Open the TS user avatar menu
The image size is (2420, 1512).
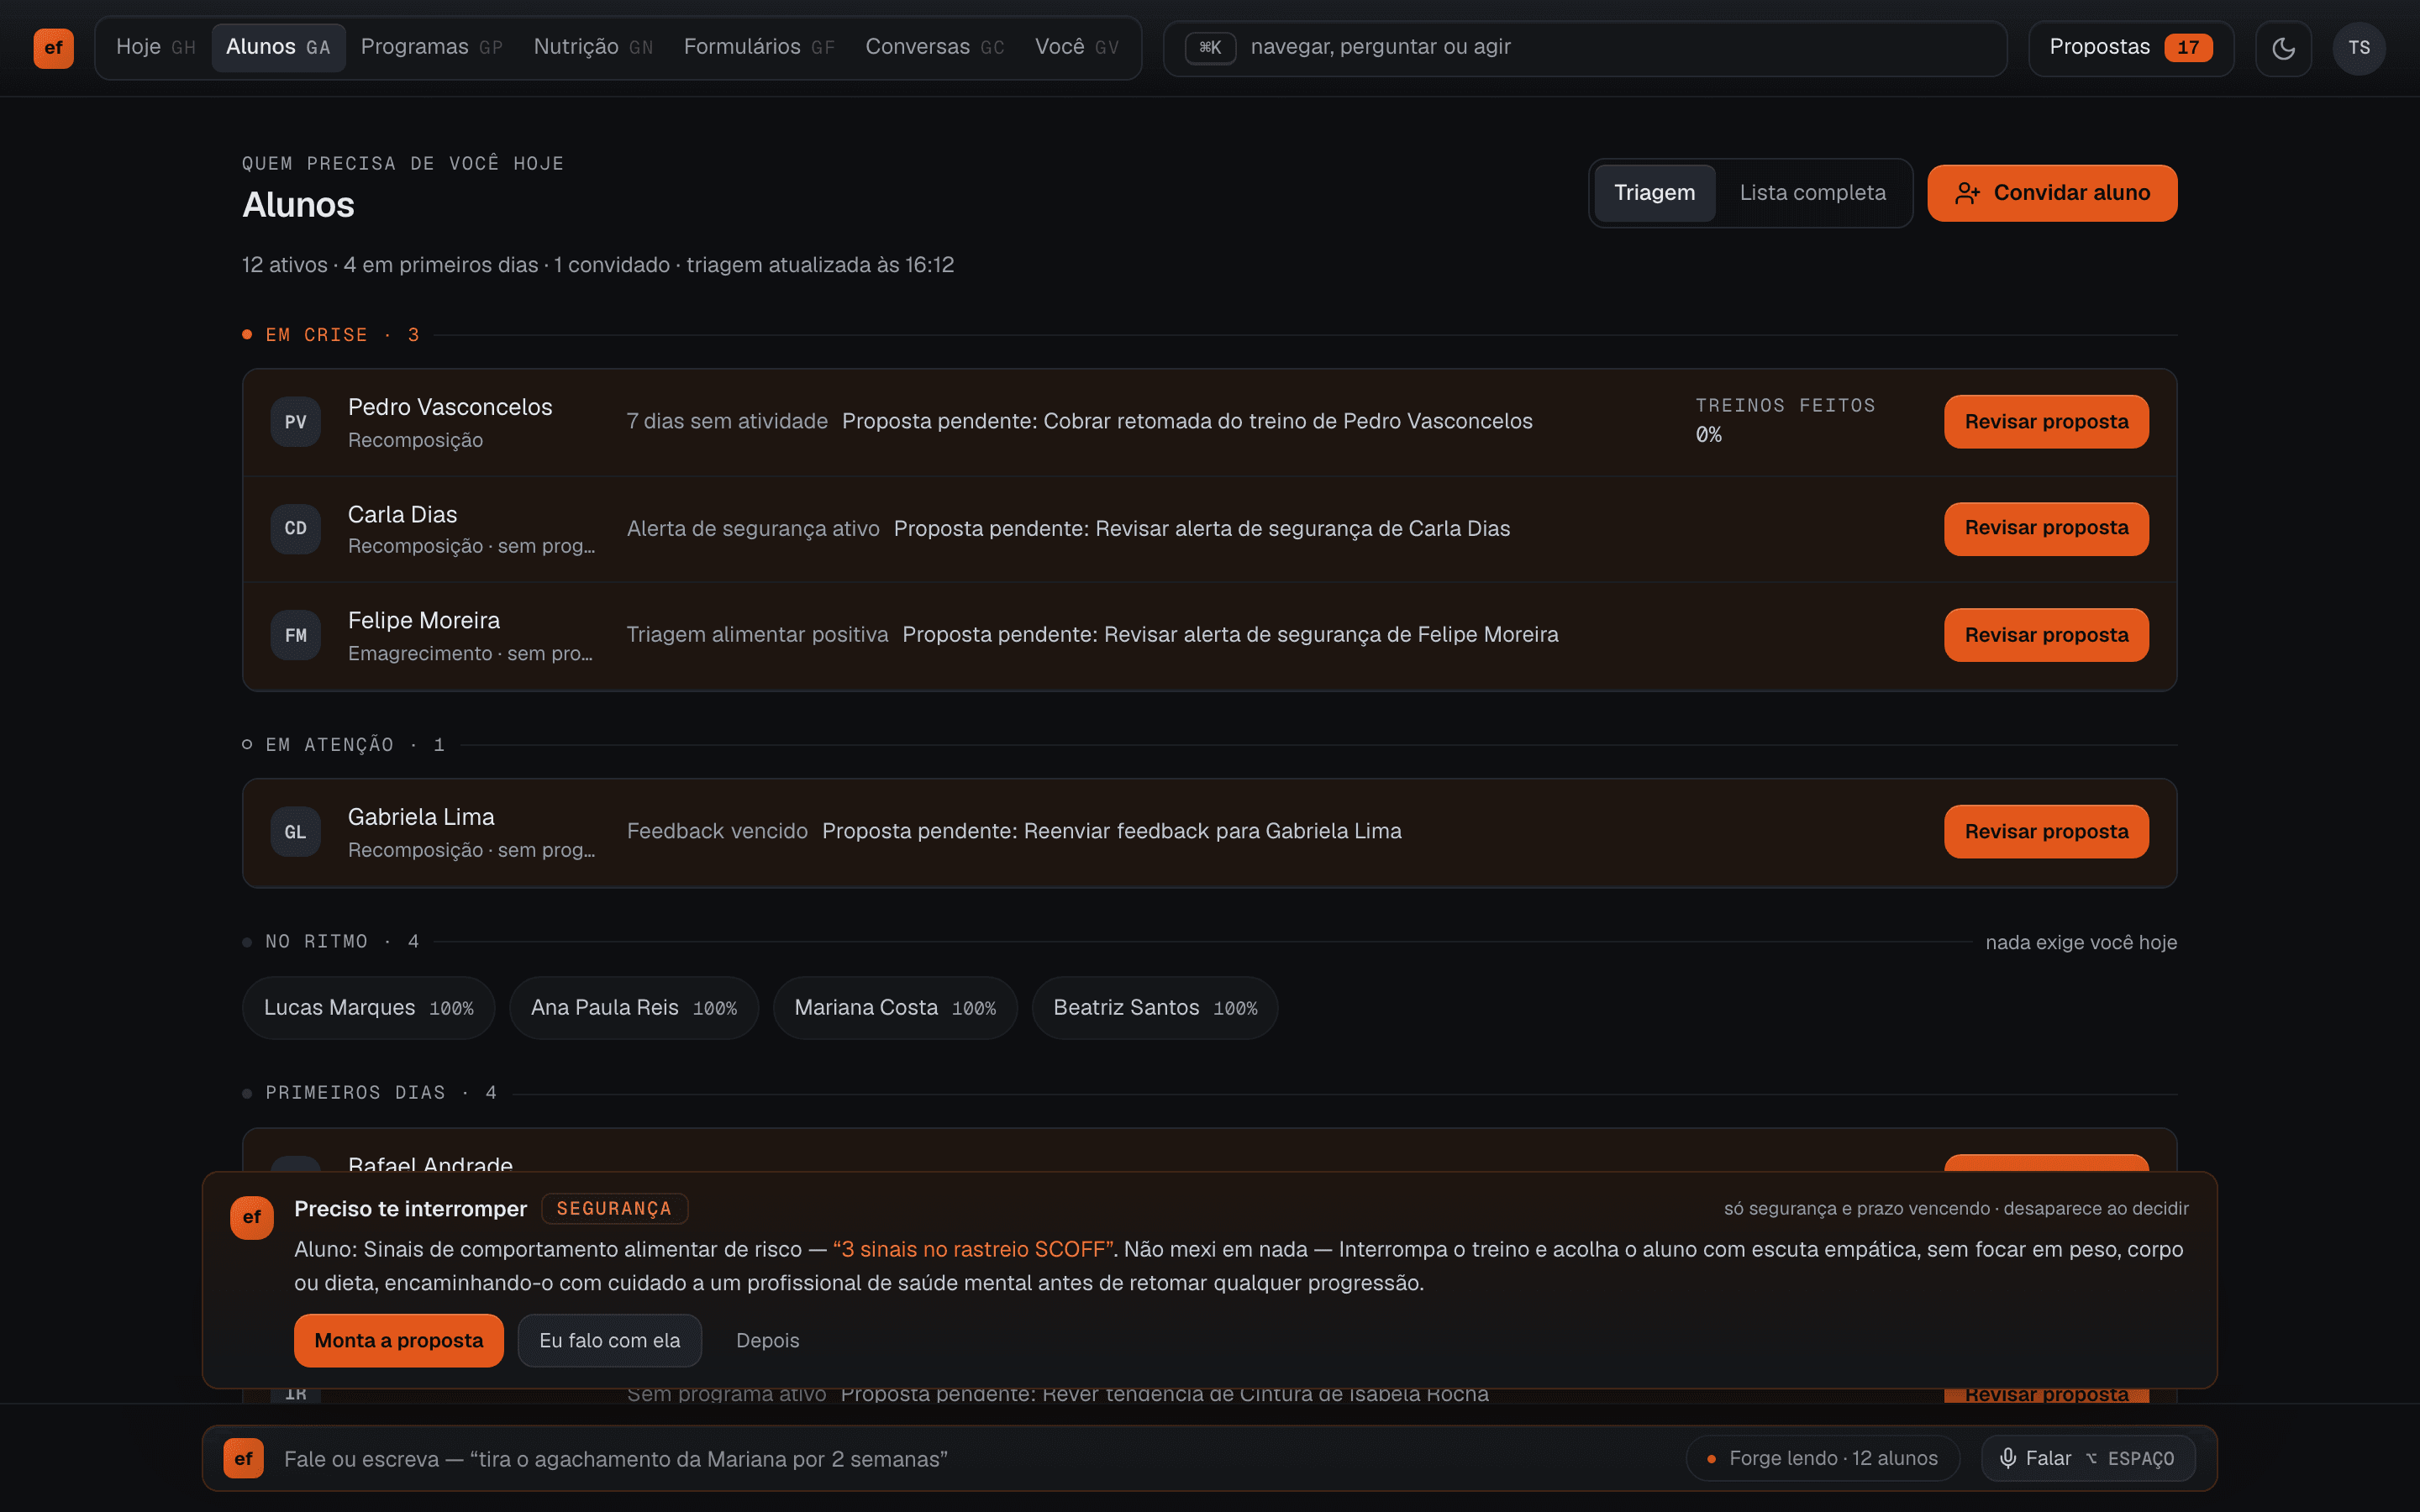tap(2359, 48)
